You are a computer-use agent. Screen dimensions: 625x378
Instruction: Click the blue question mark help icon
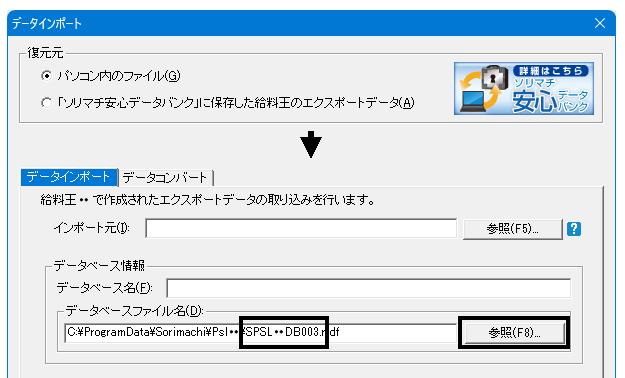click(574, 229)
